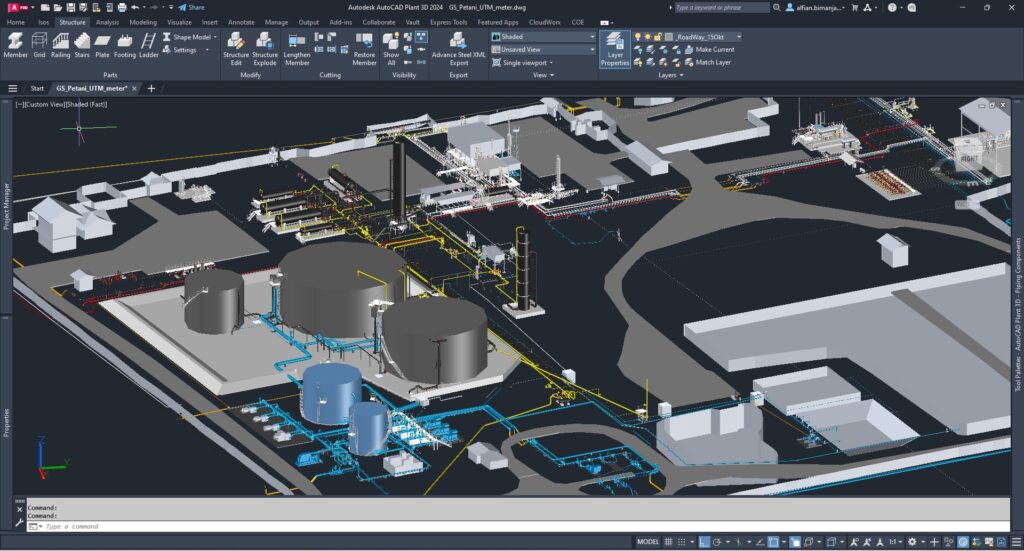Click the Undo arrow icon
Viewport: 1024px width, 551px height.
coord(135,7)
